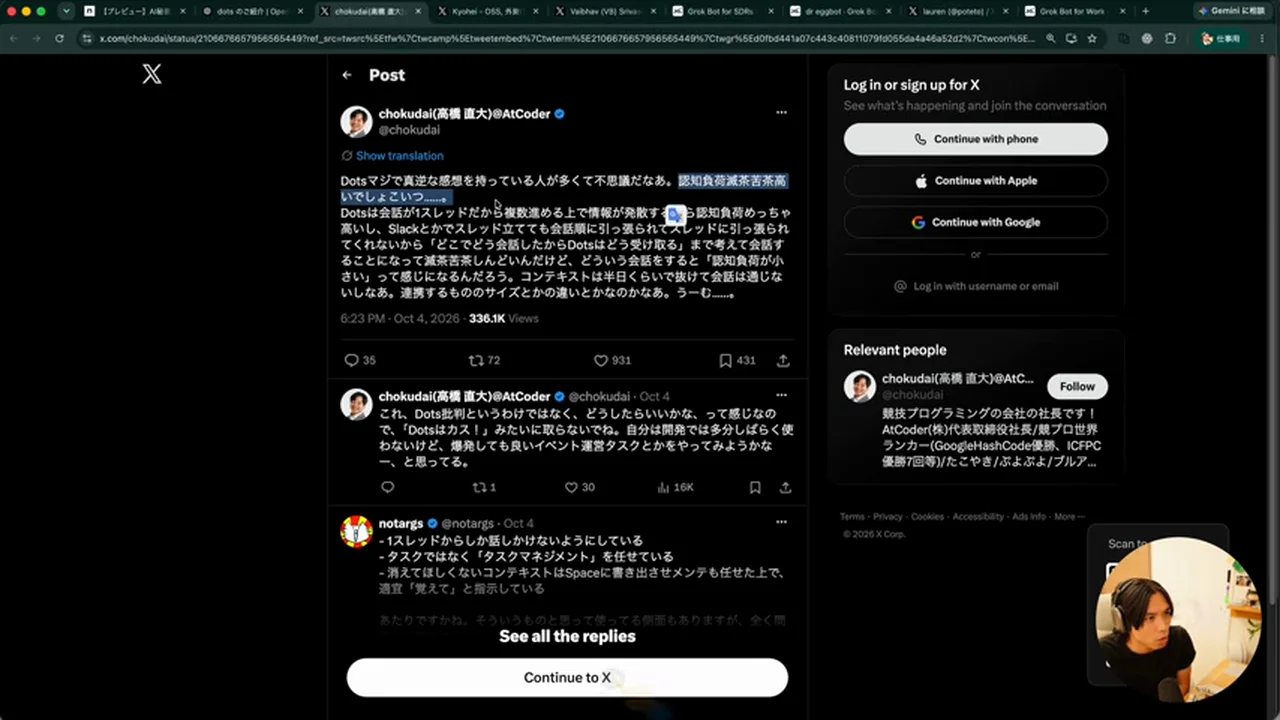
Task: Open more options on chokudai's main post
Action: (x=781, y=112)
